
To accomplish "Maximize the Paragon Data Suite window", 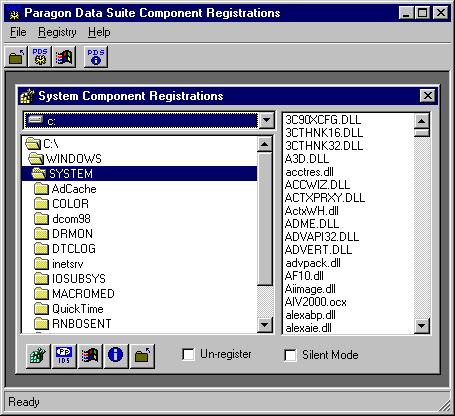I will pos(423,13).
